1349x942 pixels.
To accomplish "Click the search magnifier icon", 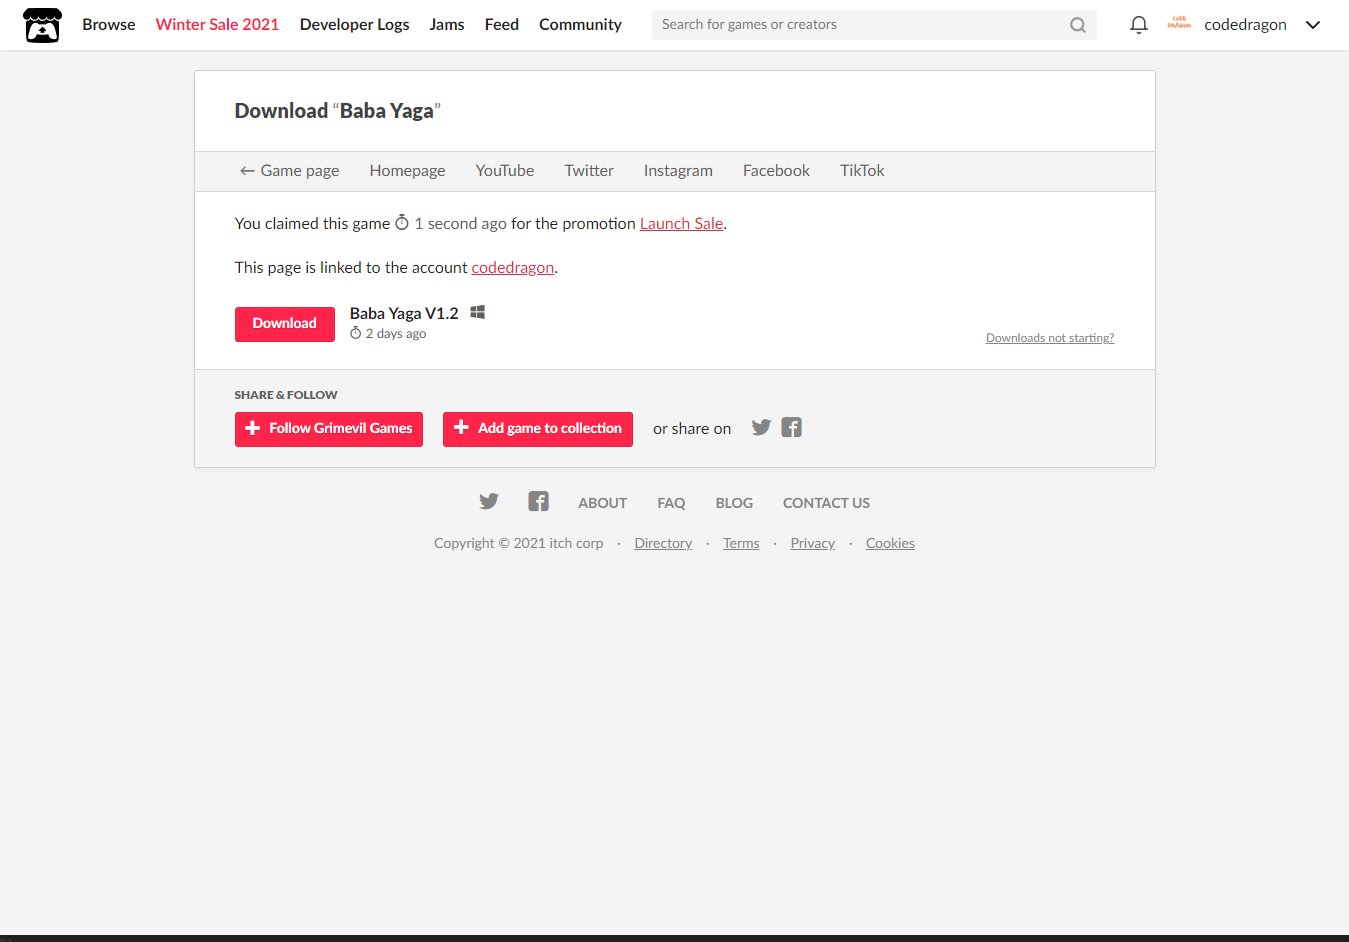I will pyautogui.click(x=1077, y=25).
